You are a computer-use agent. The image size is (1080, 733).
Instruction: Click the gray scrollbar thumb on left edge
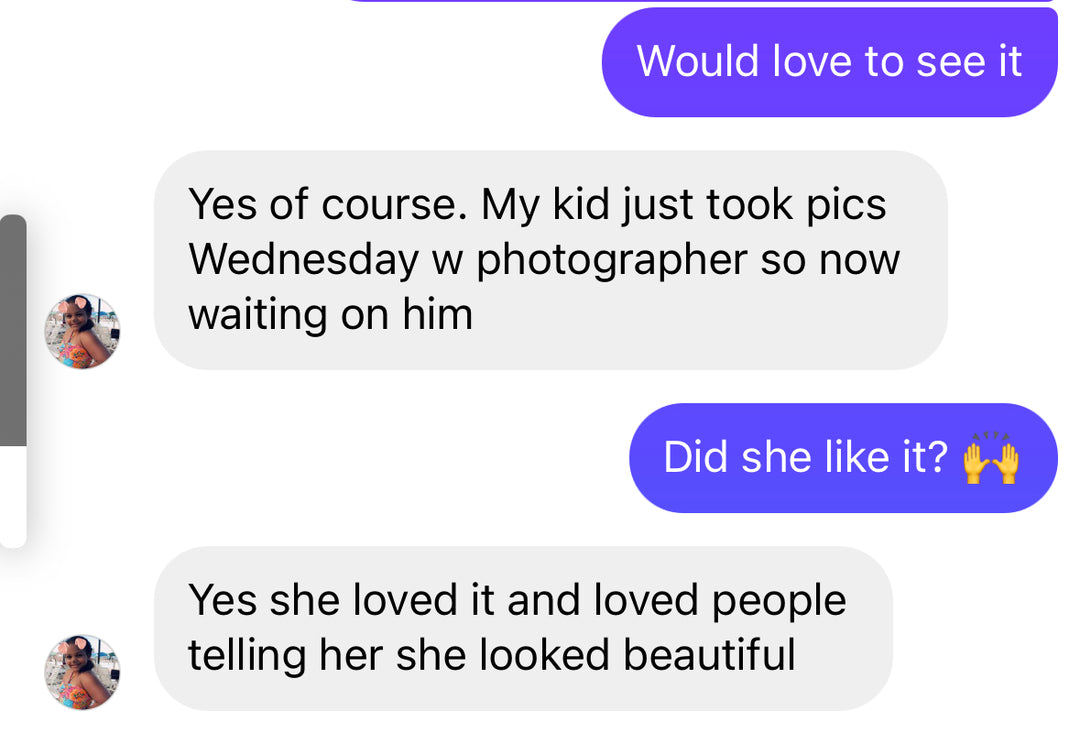[13, 331]
